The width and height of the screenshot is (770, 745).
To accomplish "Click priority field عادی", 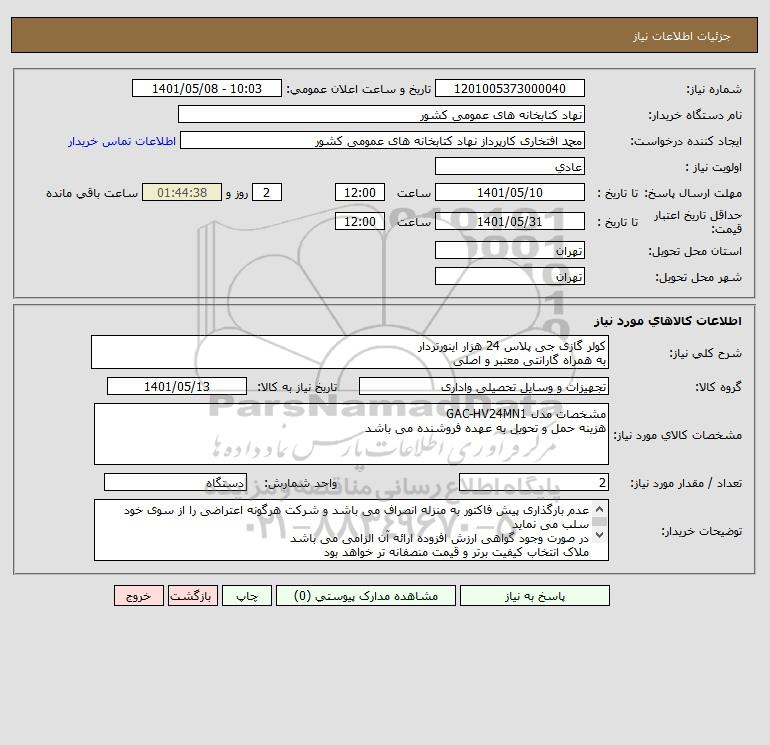I will click(x=510, y=166).
